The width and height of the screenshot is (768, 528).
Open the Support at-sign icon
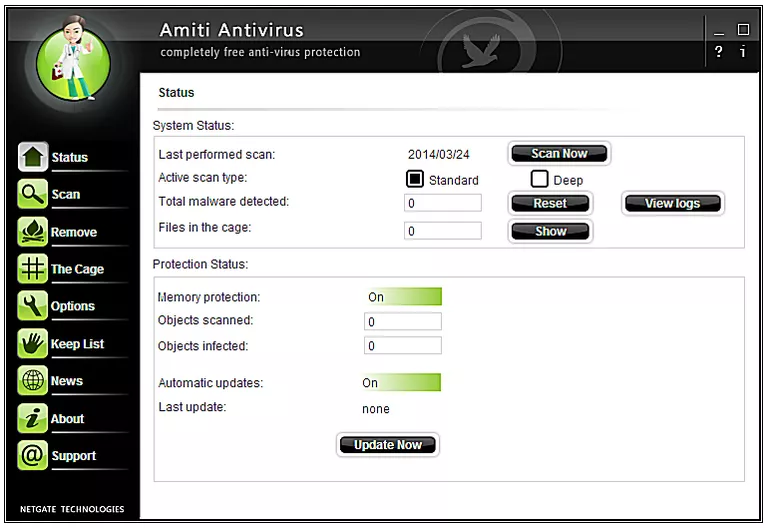tap(33, 455)
